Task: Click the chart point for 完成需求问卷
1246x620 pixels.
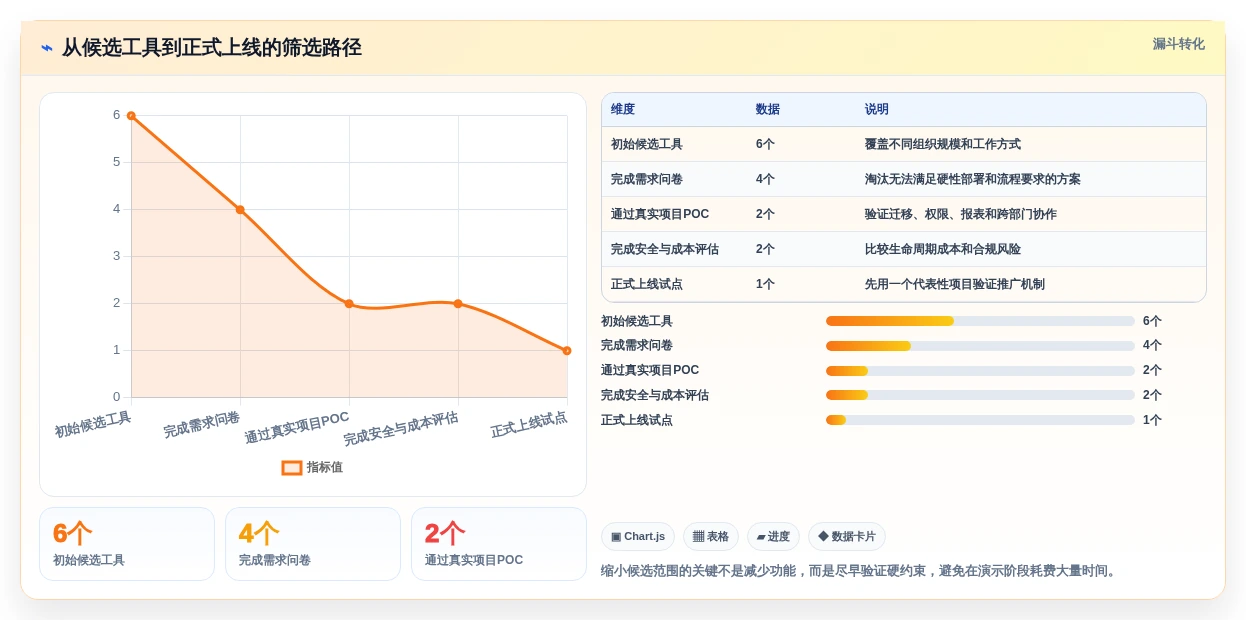Action: [240, 209]
